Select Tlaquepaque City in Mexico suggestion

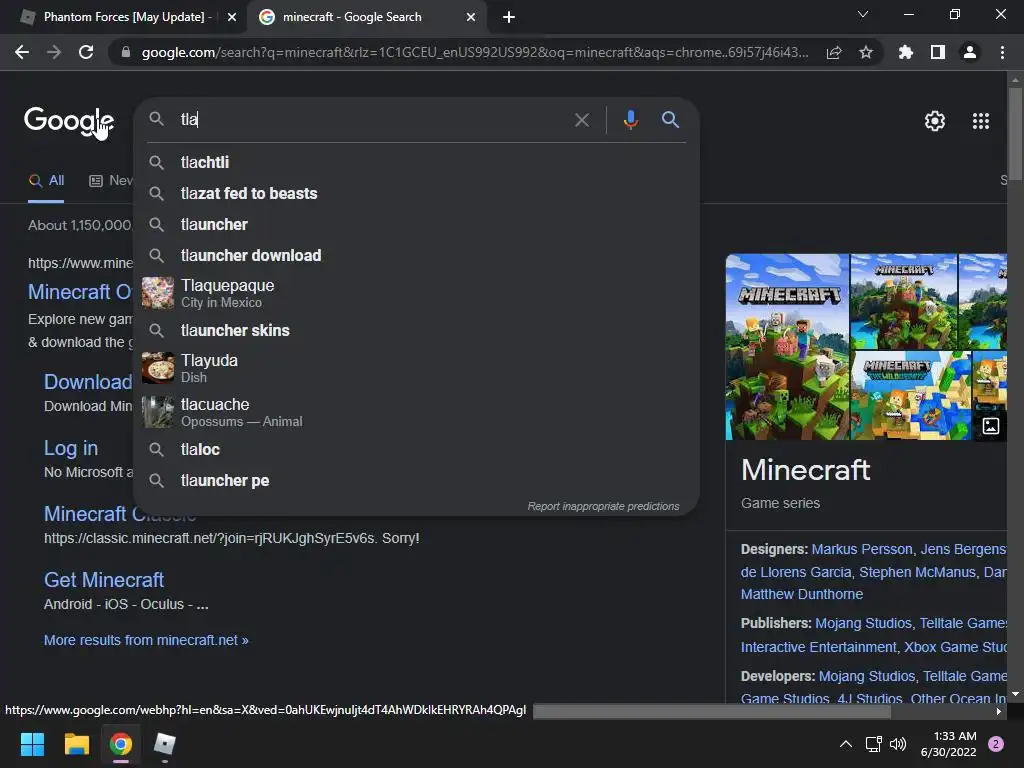coord(416,293)
